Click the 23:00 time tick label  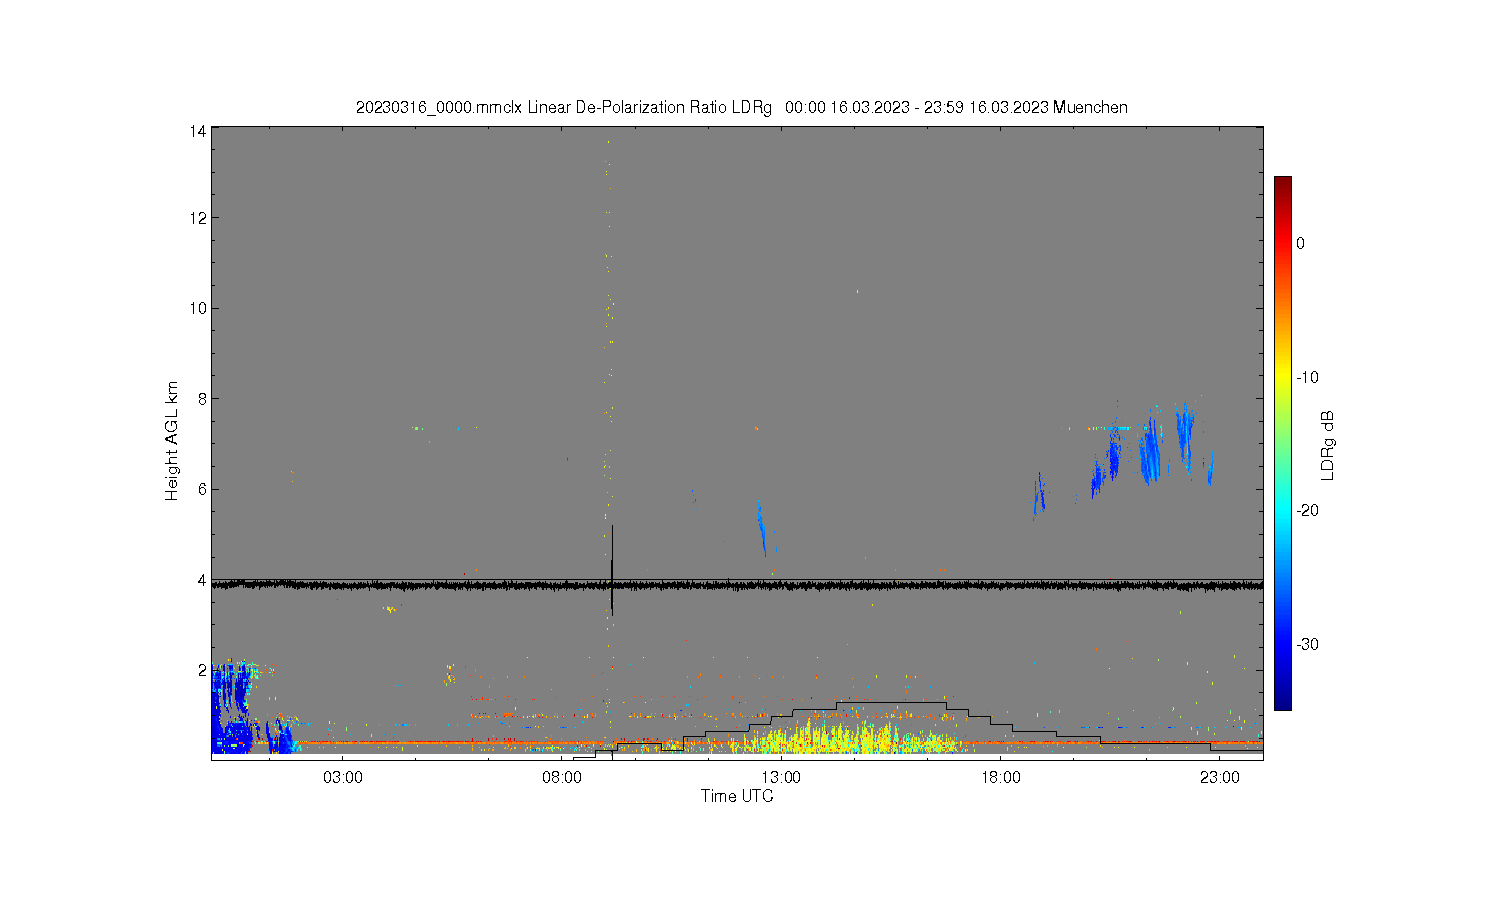coord(1219,777)
